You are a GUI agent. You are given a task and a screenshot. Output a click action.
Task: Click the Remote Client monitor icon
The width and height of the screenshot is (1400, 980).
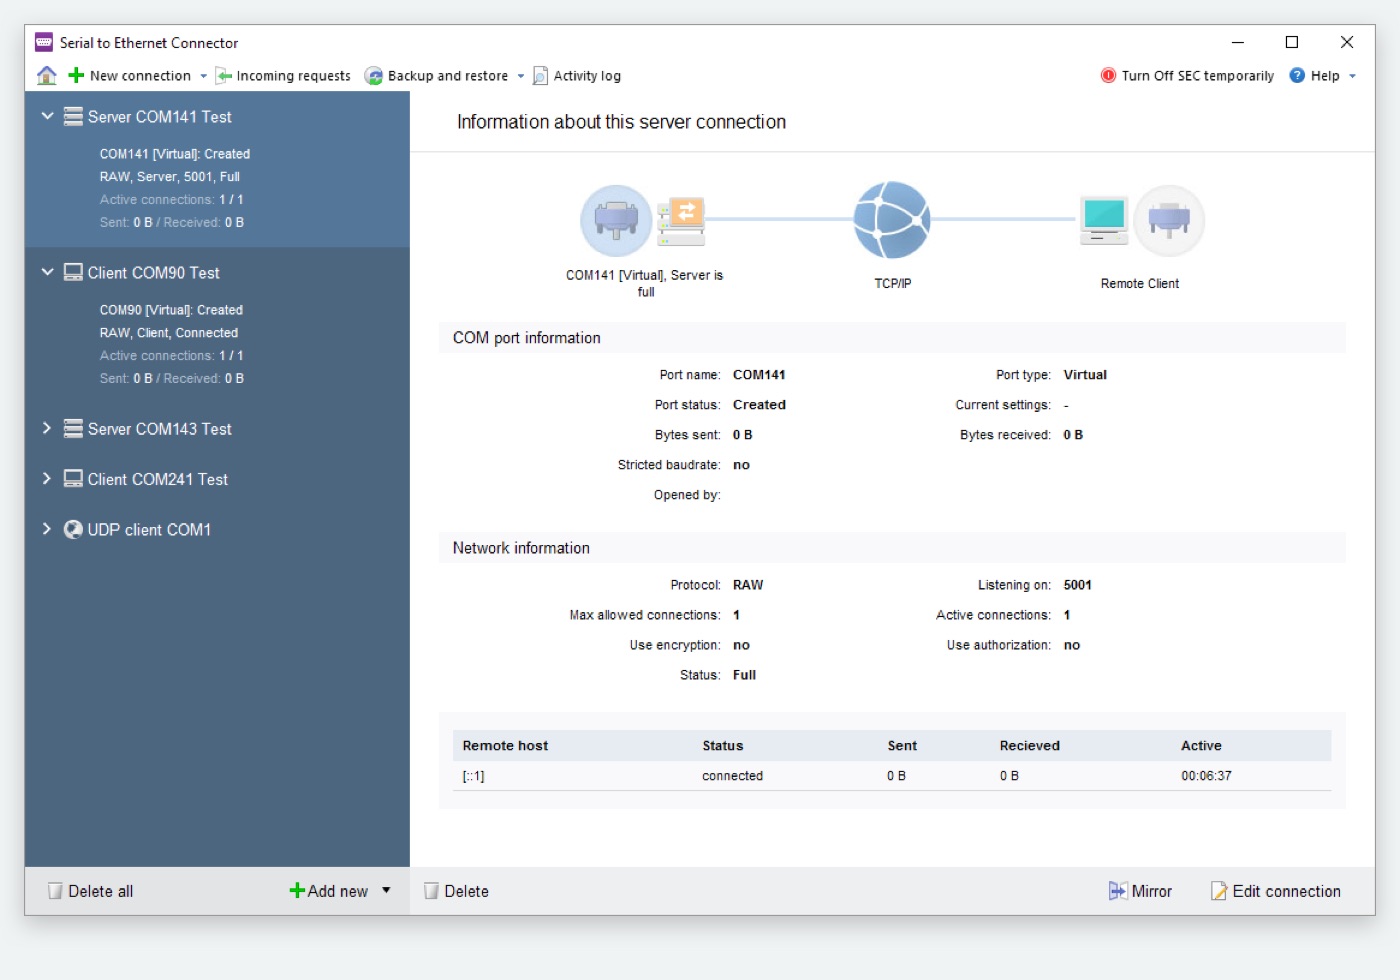[1104, 220]
